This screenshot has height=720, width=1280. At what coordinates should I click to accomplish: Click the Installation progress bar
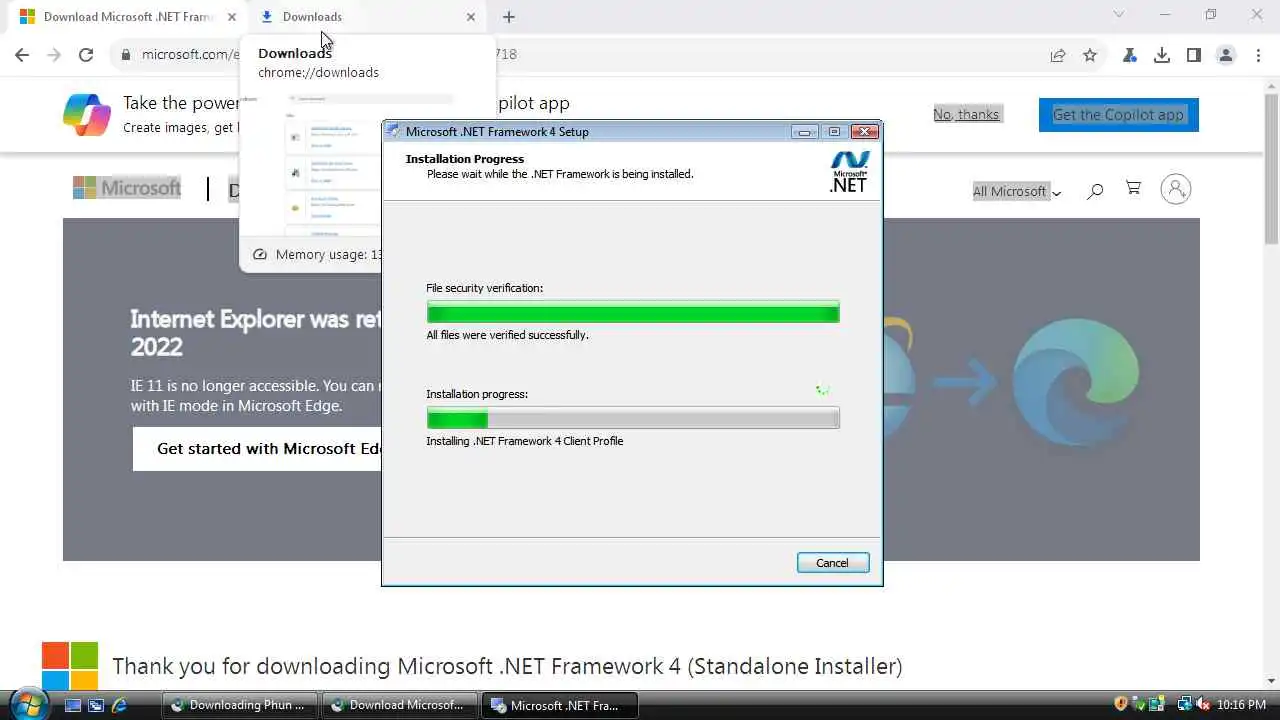point(633,419)
